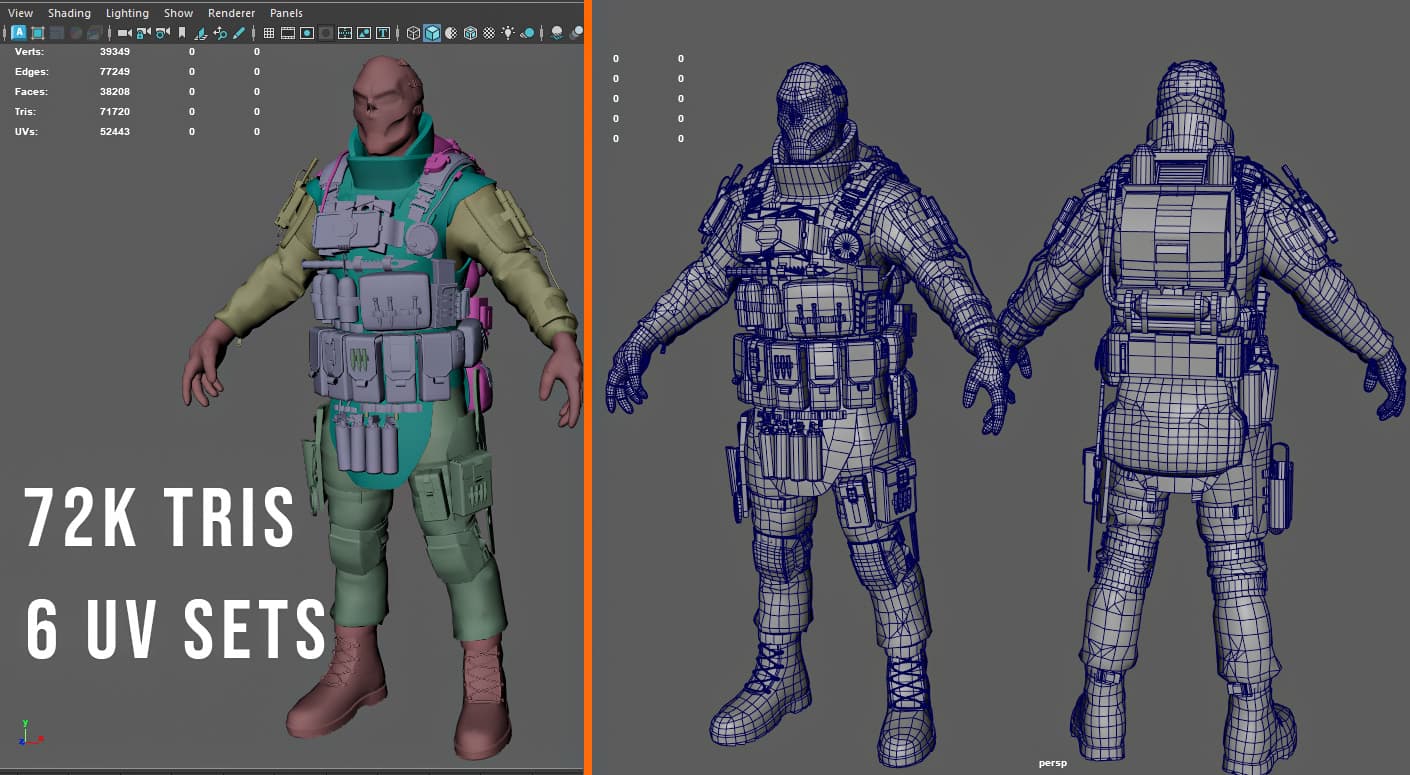Open the Shading menu

(x=69, y=13)
